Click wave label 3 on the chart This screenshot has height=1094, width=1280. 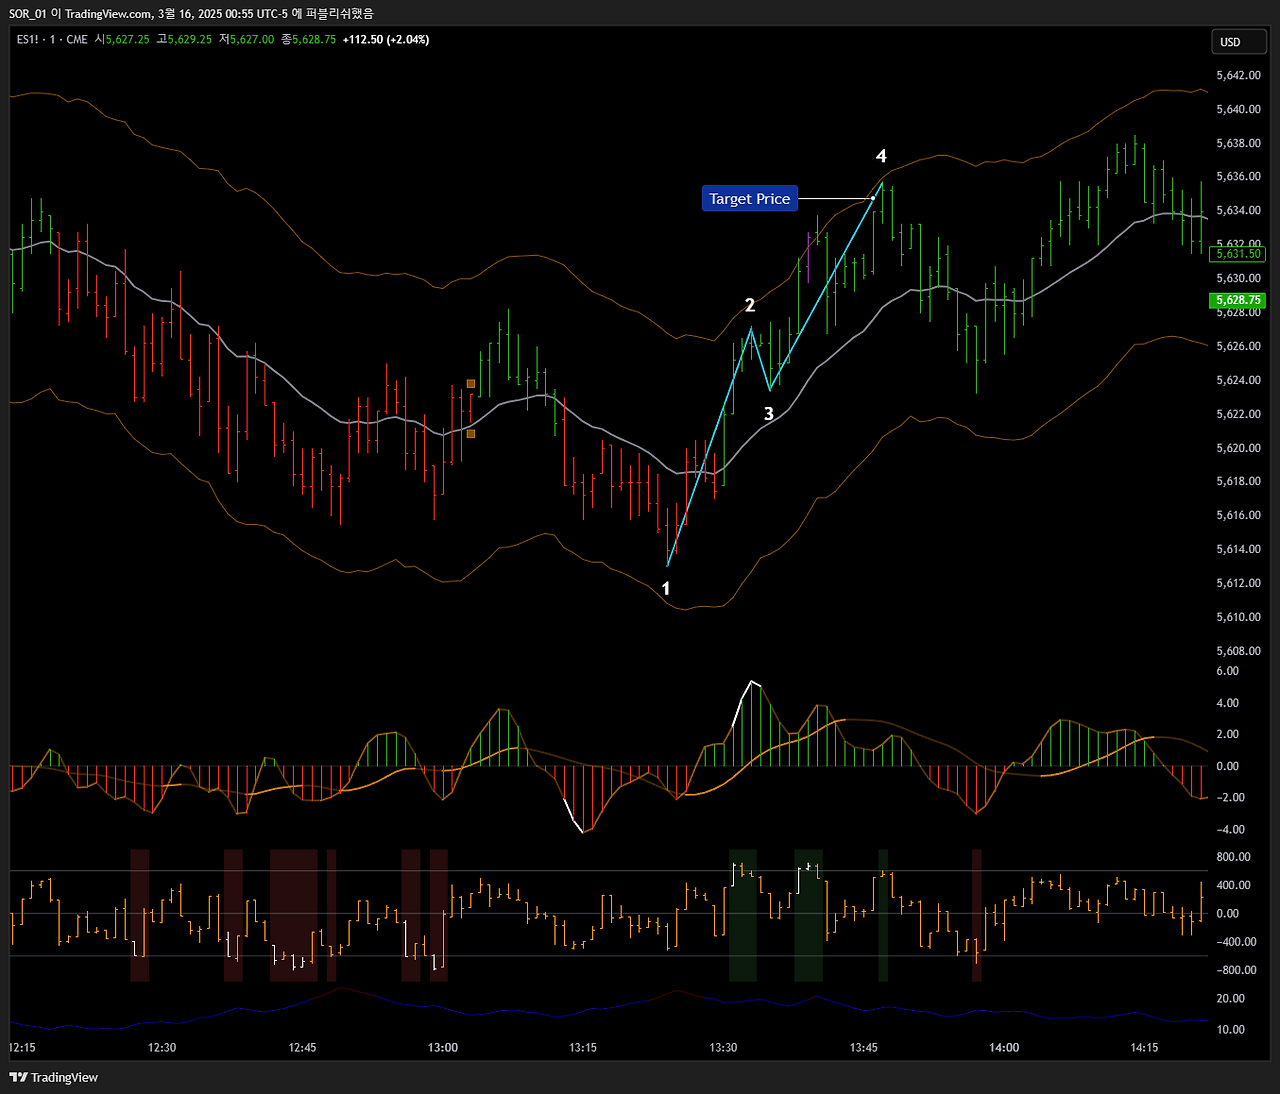point(769,414)
